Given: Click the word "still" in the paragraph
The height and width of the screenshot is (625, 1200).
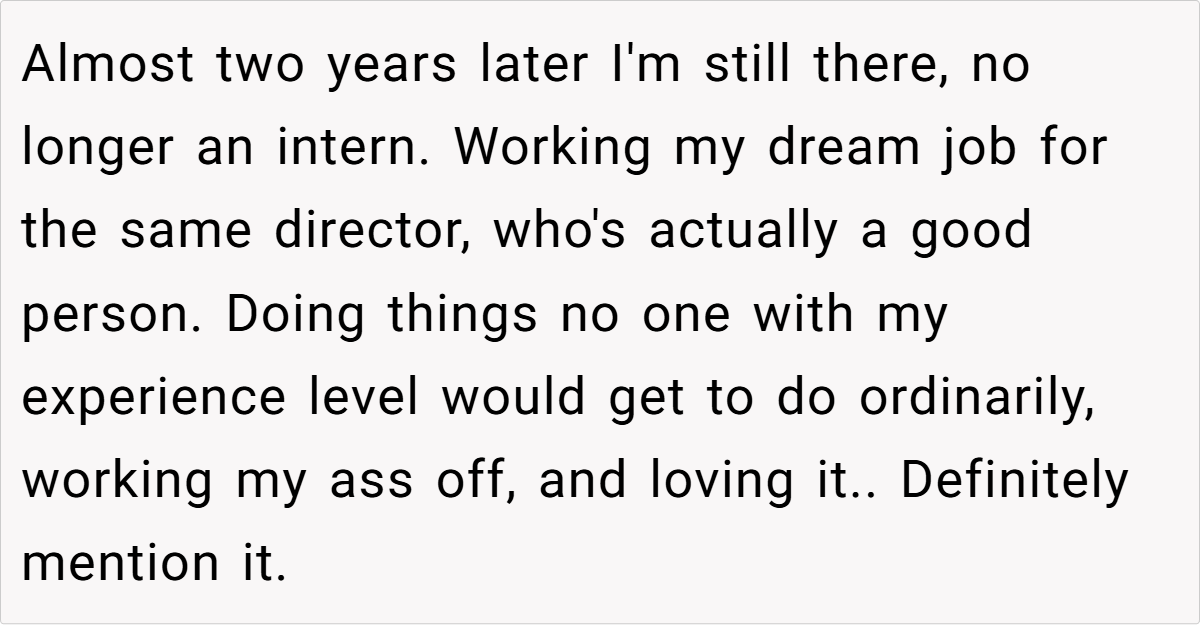Looking at the screenshot, I should click(x=741, y=66).
